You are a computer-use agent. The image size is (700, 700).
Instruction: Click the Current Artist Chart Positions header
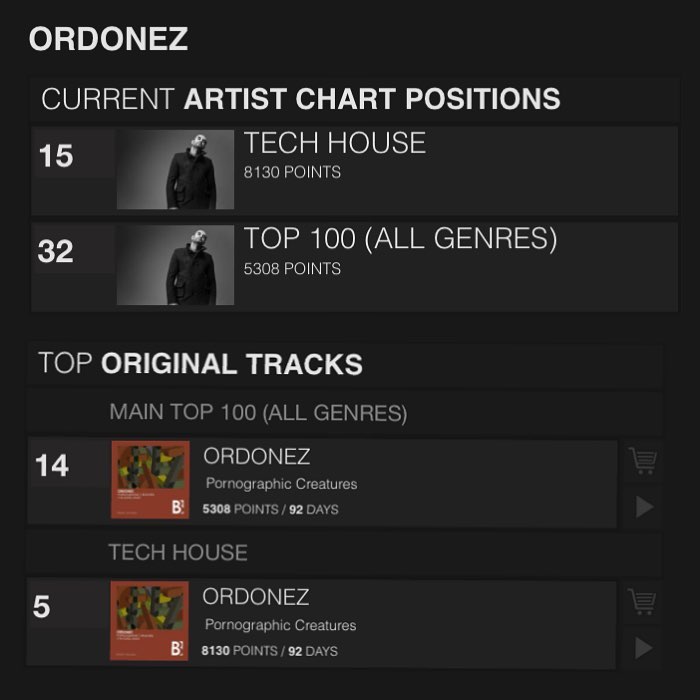[x=300, y=99]
